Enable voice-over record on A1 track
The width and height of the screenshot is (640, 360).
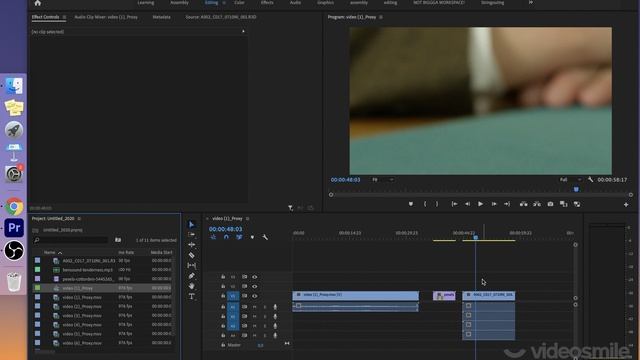coord(275,307)
